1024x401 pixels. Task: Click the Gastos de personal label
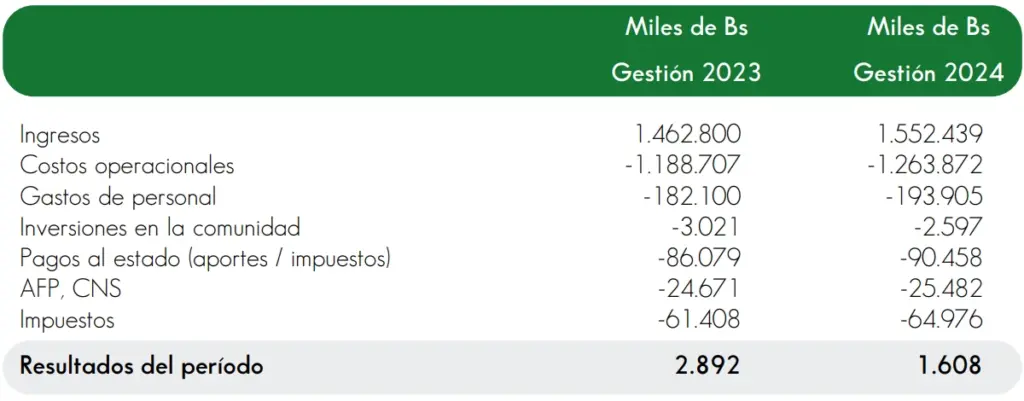(118, 197)
